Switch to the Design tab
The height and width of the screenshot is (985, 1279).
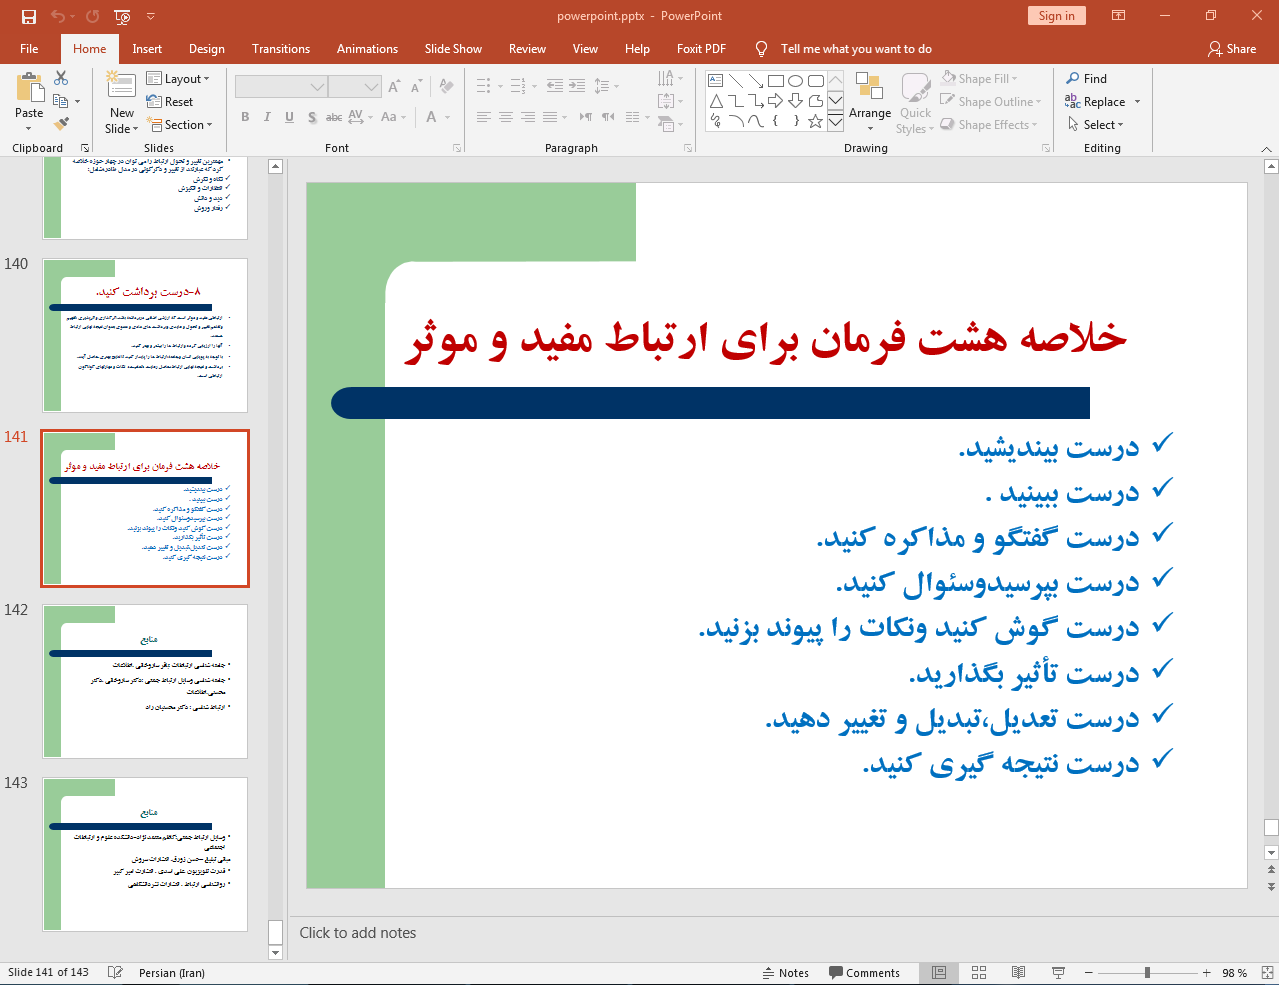click(207, 49)
